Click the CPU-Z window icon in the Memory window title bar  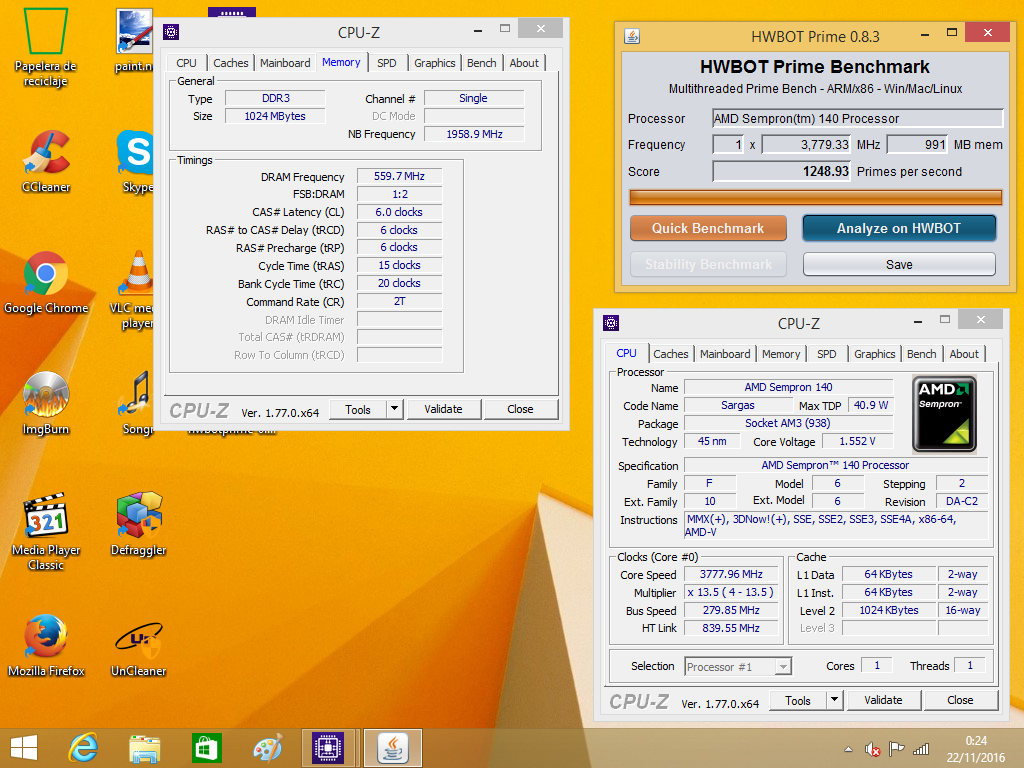tap(171, 32)
